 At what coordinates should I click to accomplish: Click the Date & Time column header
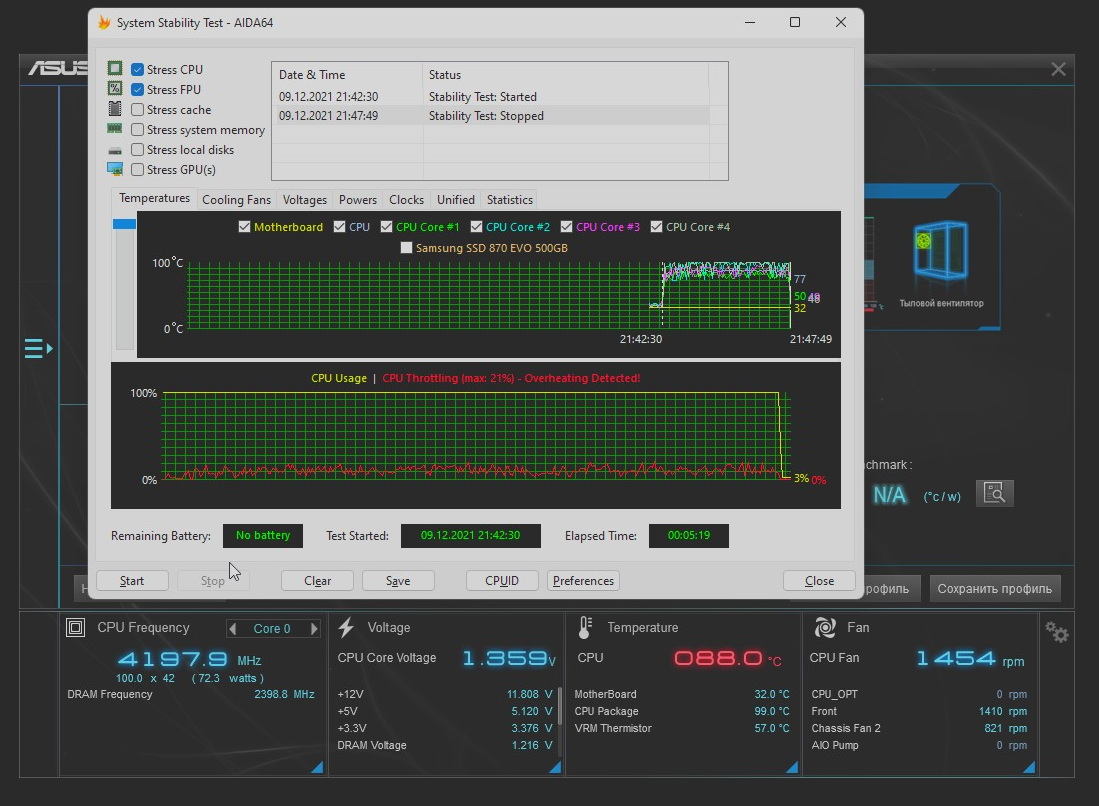(348, 74)
